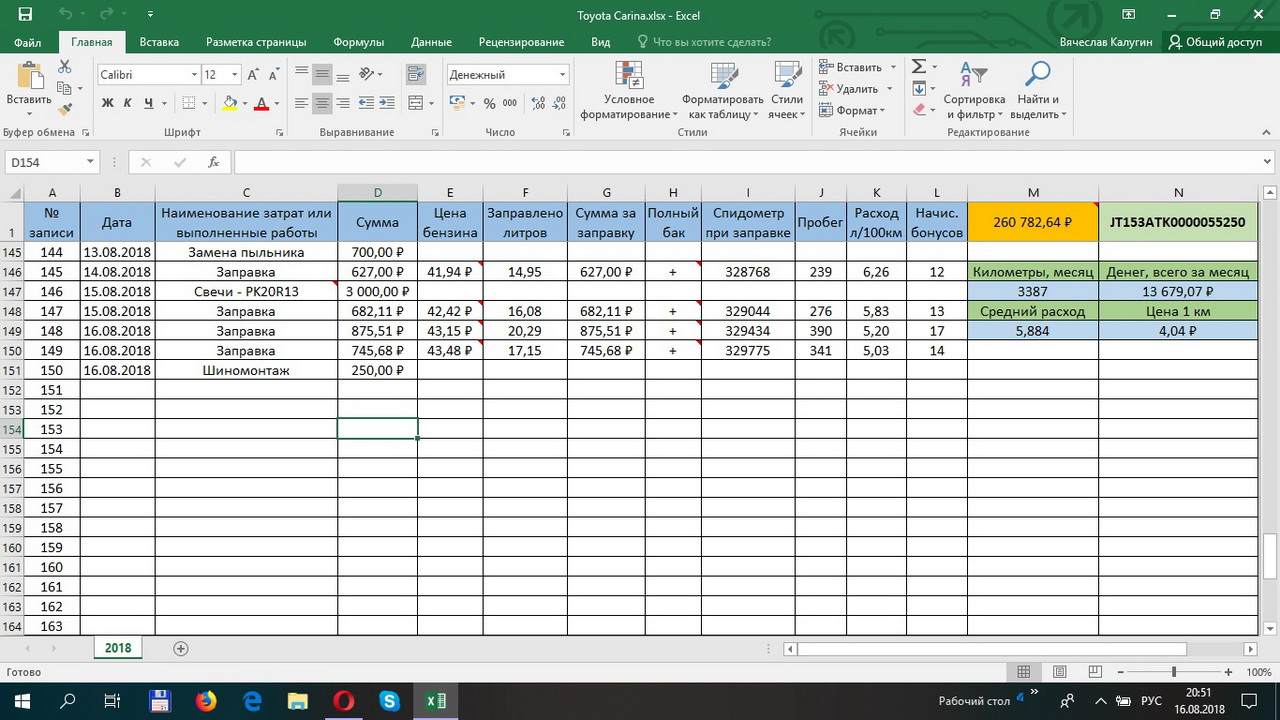
Task: Click the Общий доступ share button
Action: point(1215,42)
